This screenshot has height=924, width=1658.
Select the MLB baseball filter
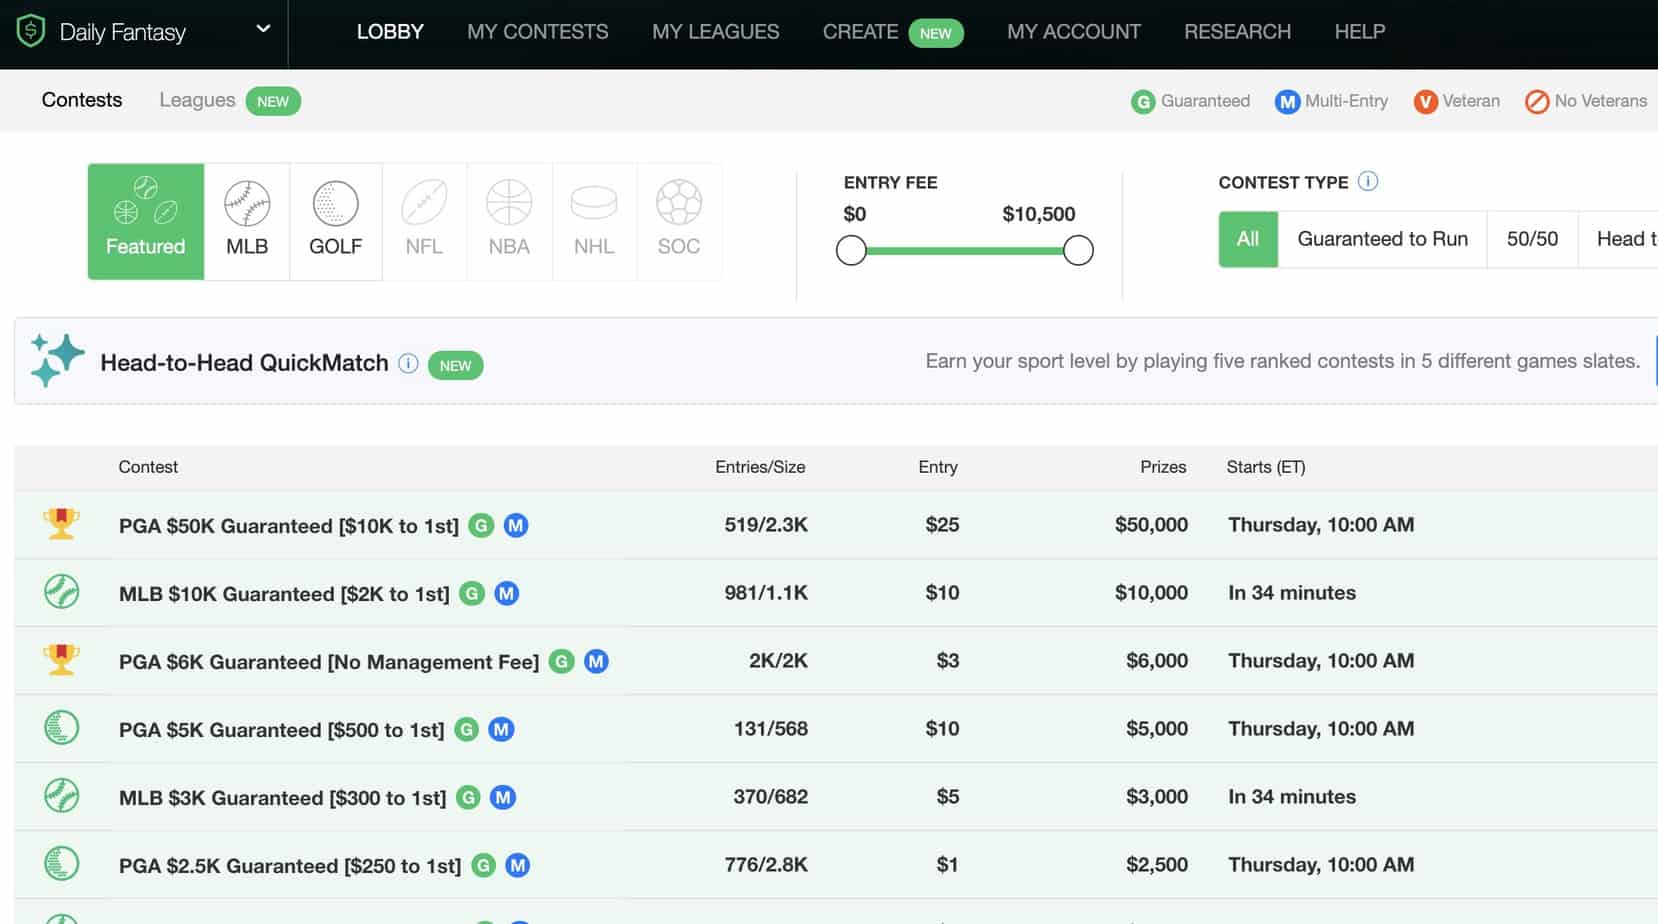coord(247,221)
